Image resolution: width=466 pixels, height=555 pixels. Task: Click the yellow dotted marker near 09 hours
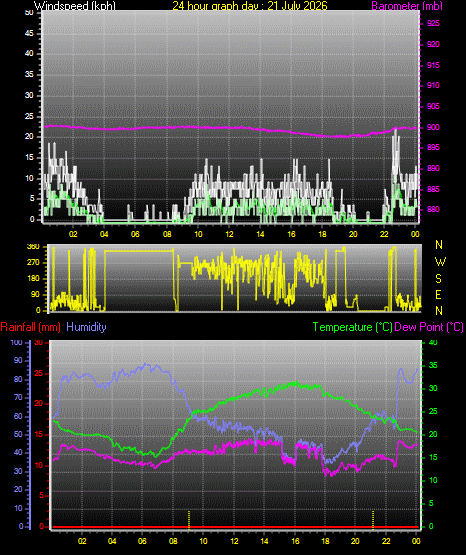(x=189, y=520)
